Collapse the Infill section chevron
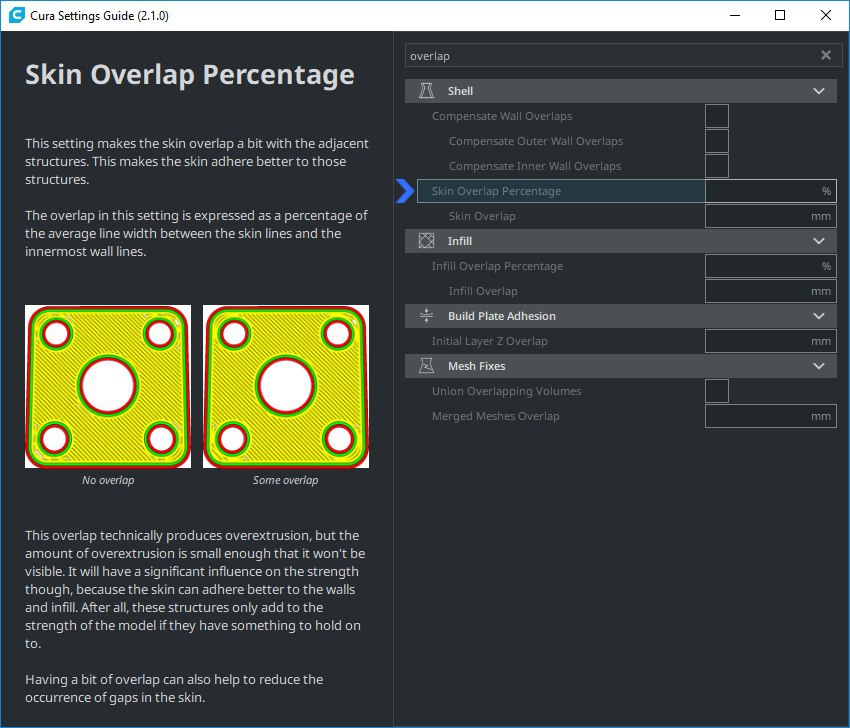Image resolution: width=850 pixels, height=728 pixels. [x=819, y=241]
